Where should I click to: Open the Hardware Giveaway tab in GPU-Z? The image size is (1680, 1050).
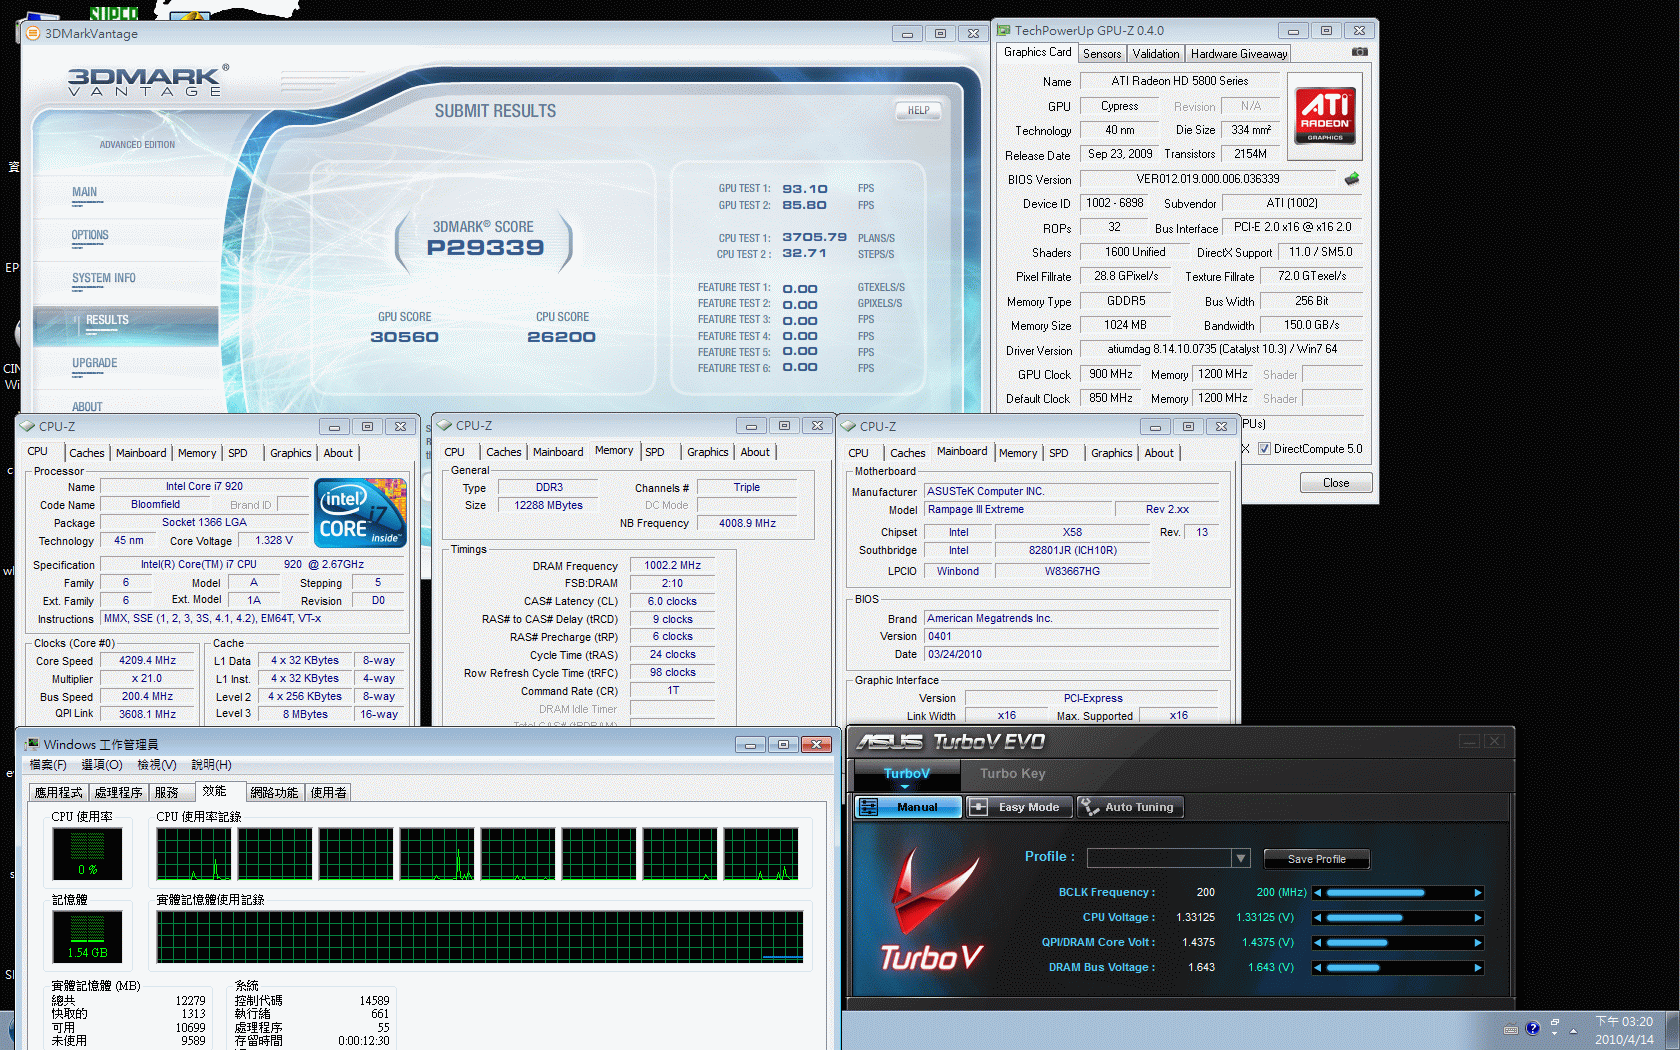1239,54
